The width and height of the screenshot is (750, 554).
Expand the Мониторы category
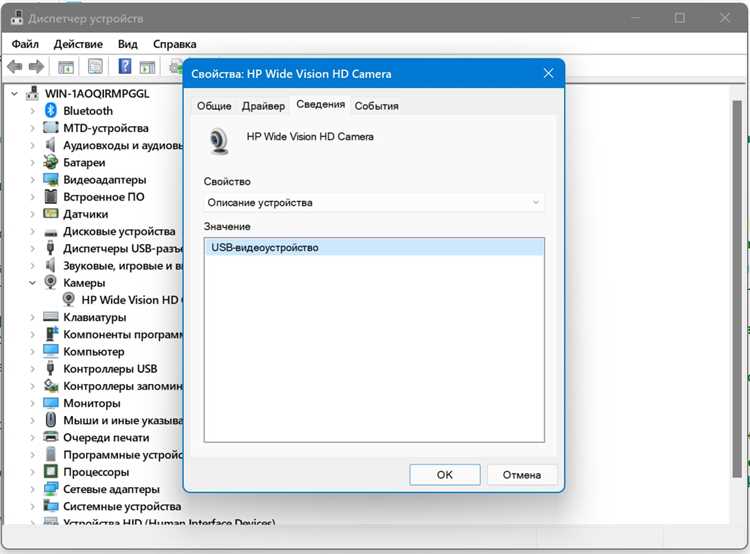point(32,403)
